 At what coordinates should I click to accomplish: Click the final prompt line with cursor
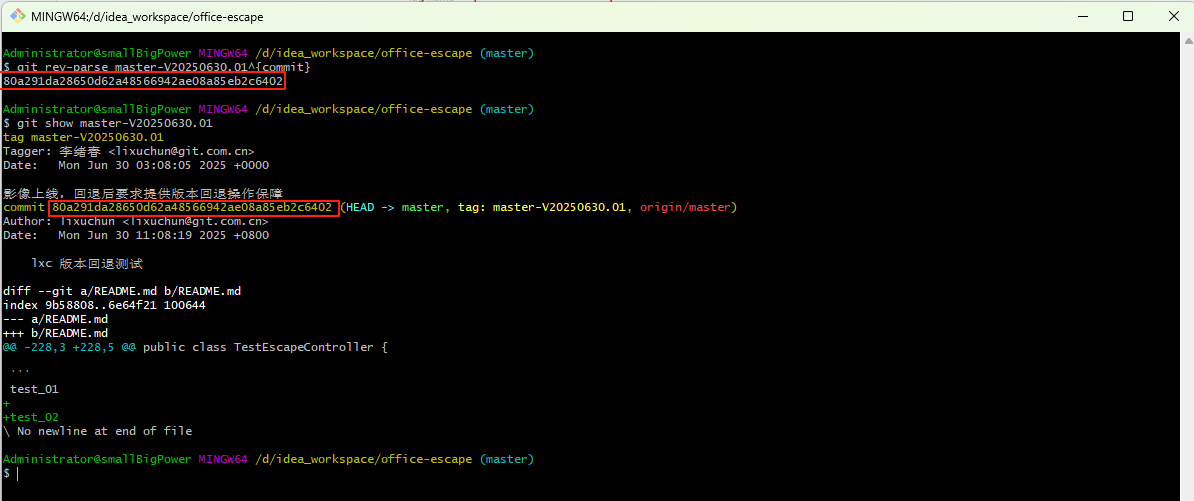[x=11, y=474]
